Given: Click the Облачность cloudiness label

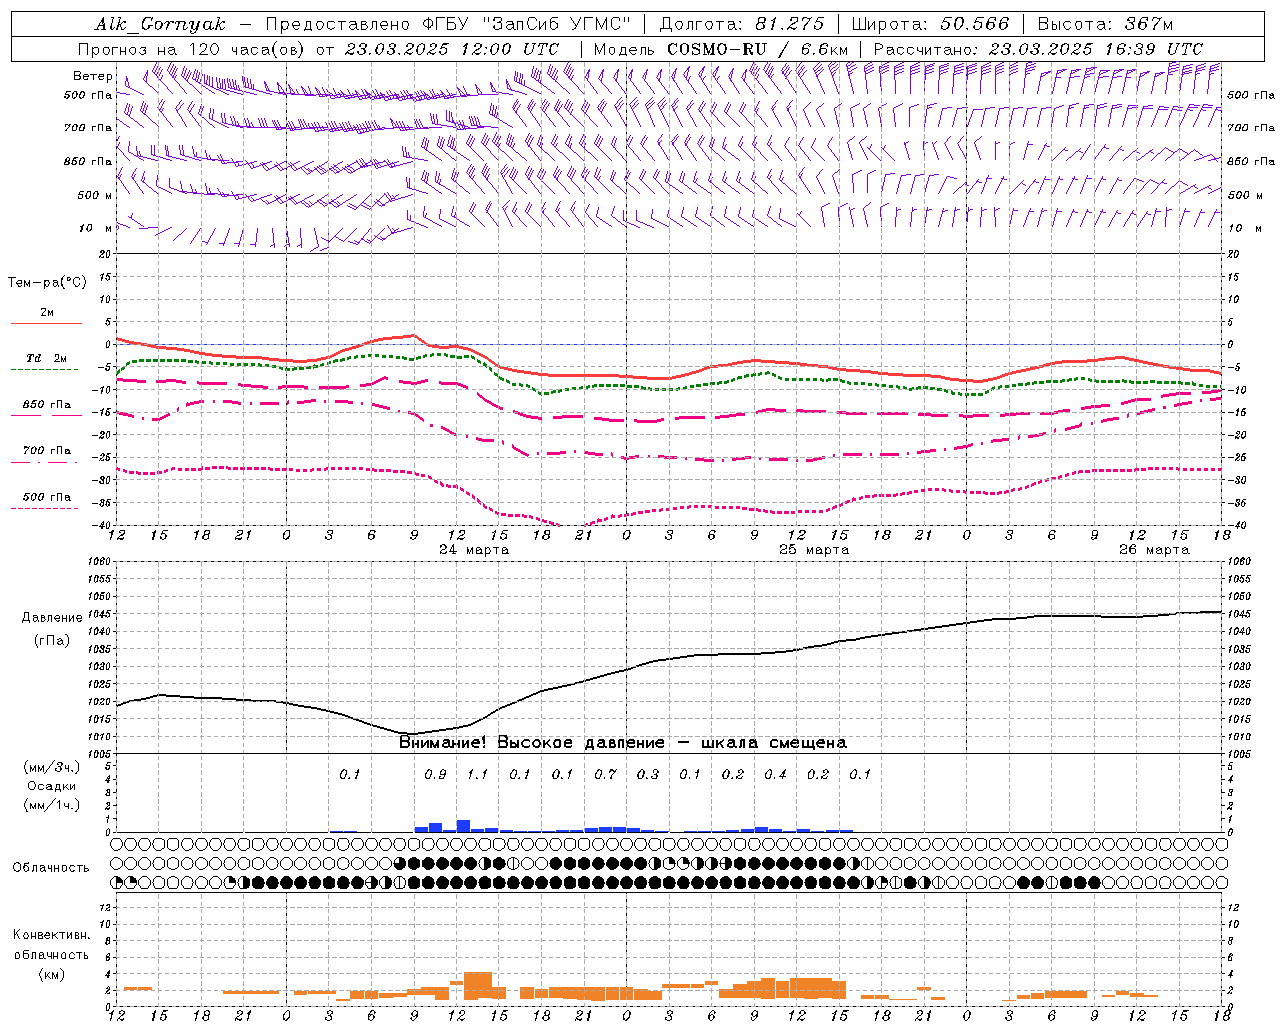Looking at the screenshot, I should coord(51,868).
